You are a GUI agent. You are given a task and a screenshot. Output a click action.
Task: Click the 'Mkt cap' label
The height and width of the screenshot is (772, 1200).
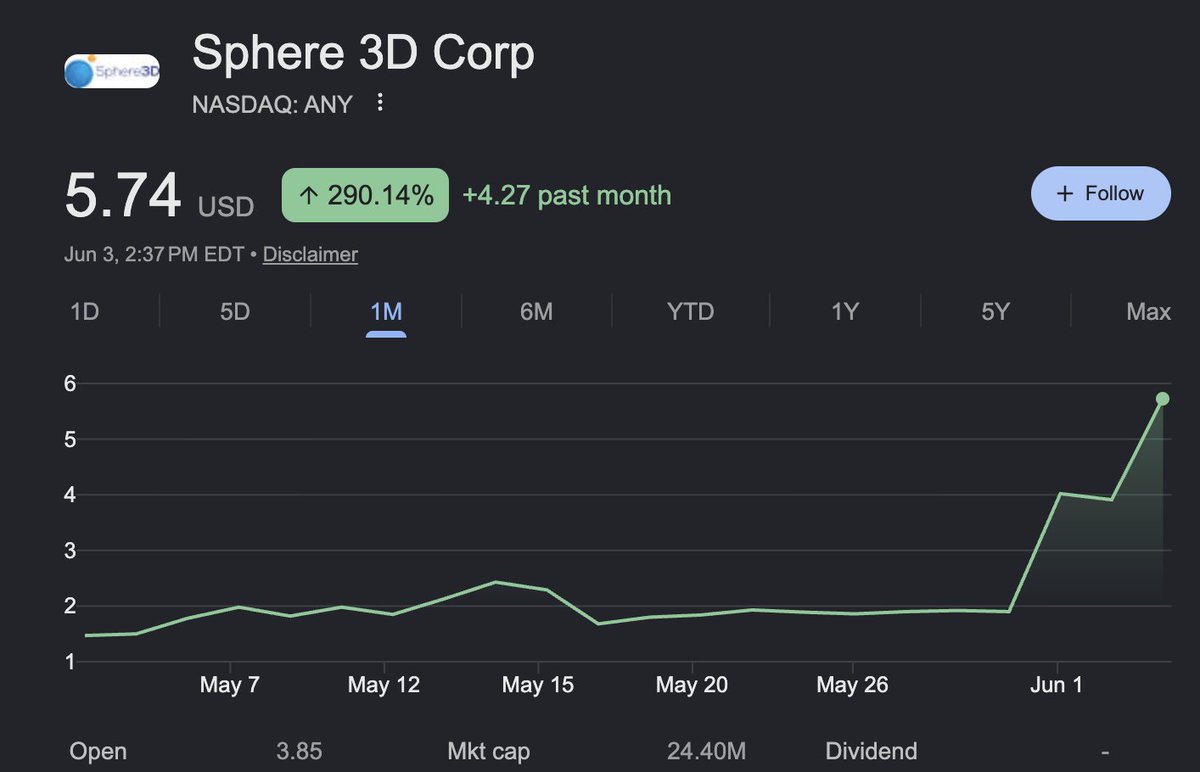click(489, 751)
